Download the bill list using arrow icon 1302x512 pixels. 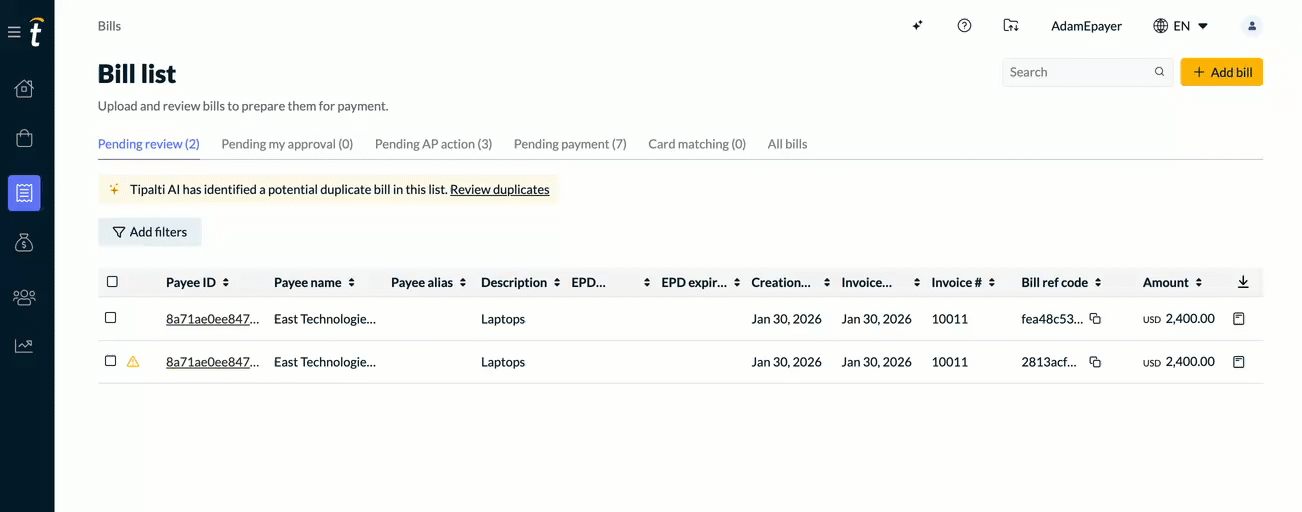point(1243,282)
